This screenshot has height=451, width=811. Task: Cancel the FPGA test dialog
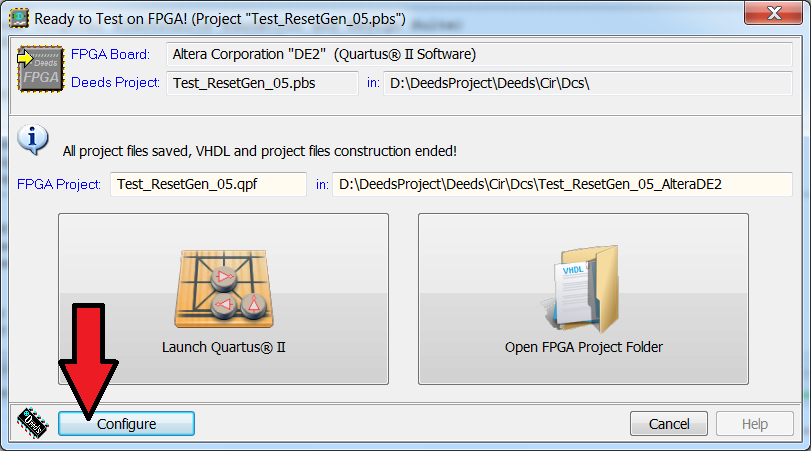coord(669,424)
